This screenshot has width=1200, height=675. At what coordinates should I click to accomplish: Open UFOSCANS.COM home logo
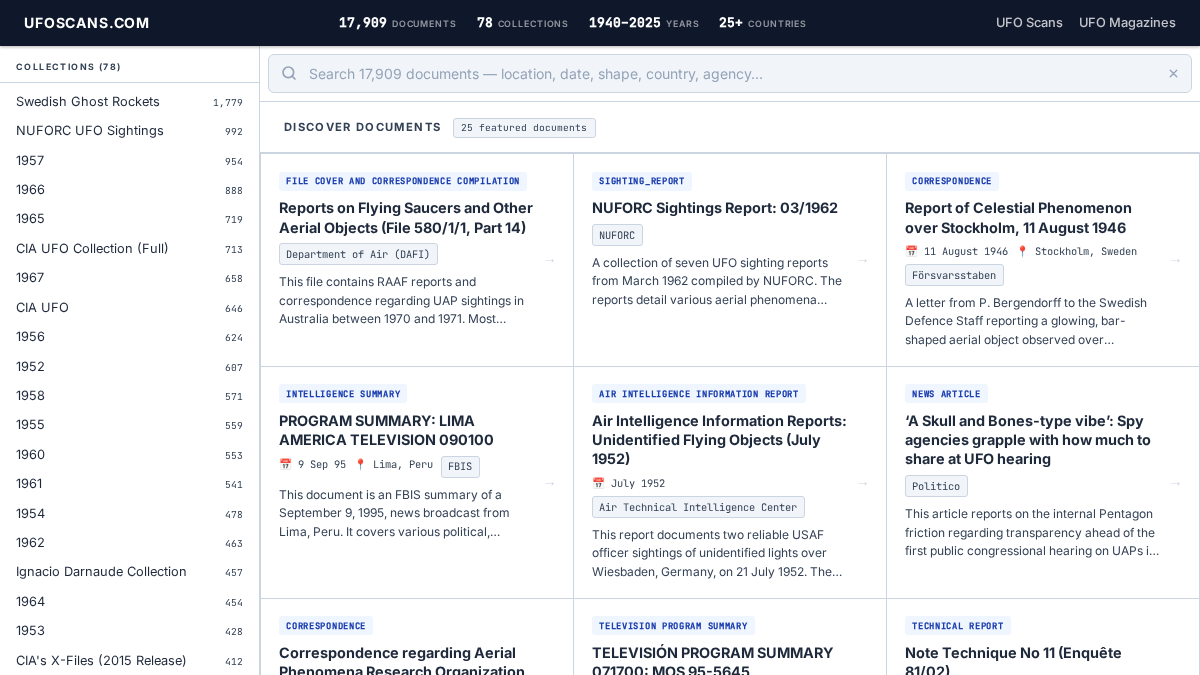87,23
